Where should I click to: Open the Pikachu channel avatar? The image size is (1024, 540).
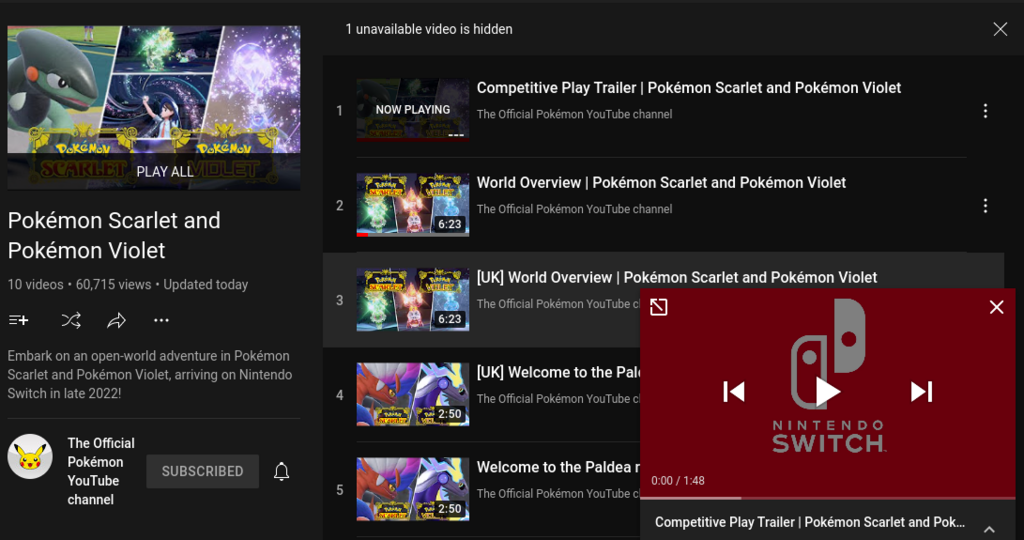click(x=30, y=456)
